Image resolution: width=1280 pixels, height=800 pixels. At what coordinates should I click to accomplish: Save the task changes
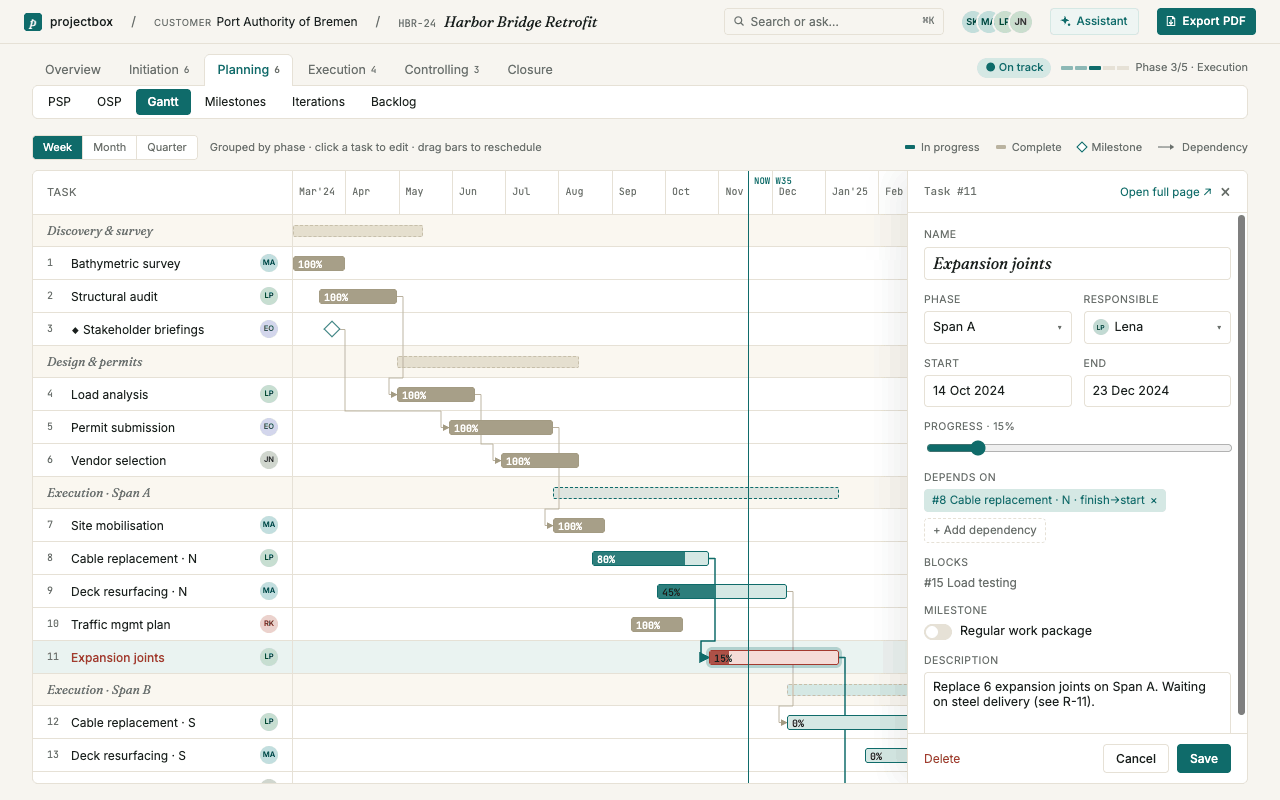click(1204, 759)
